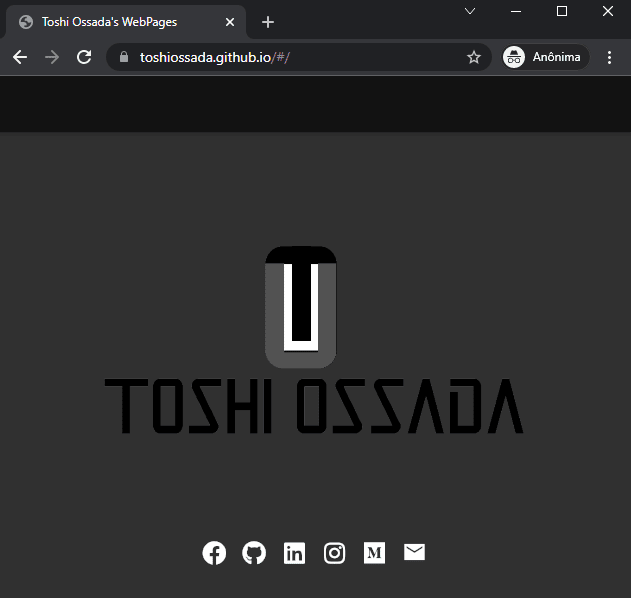Go back with the browser back arrow

coord(20,57)
